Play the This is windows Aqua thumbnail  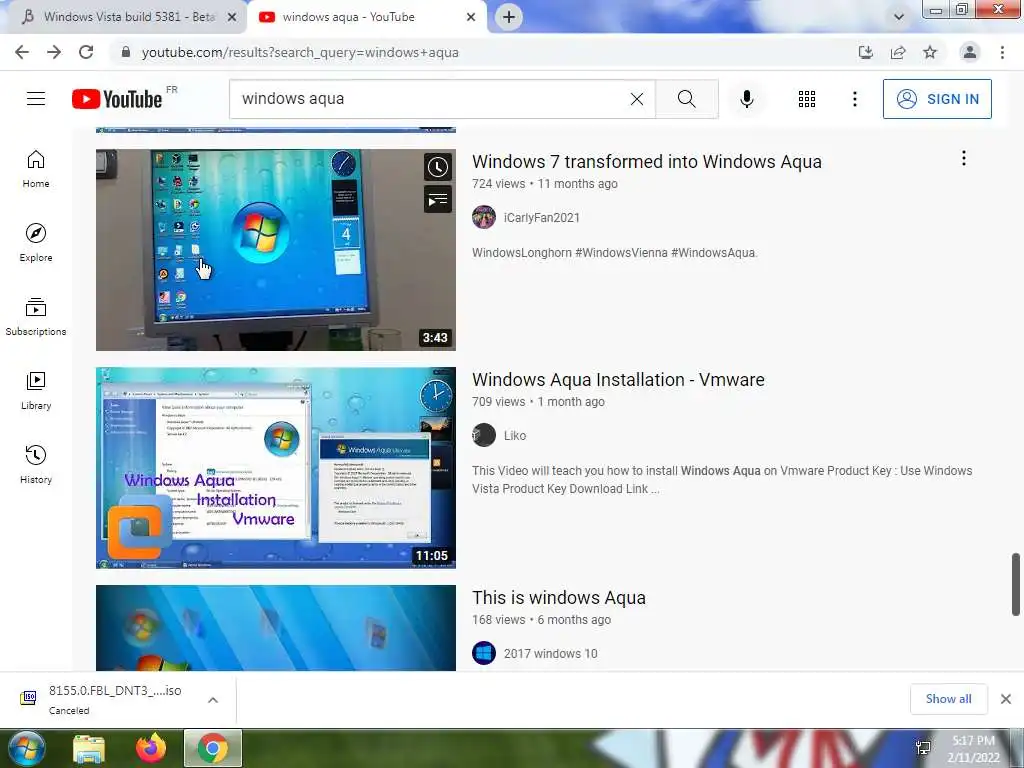(x=276, y=628)
